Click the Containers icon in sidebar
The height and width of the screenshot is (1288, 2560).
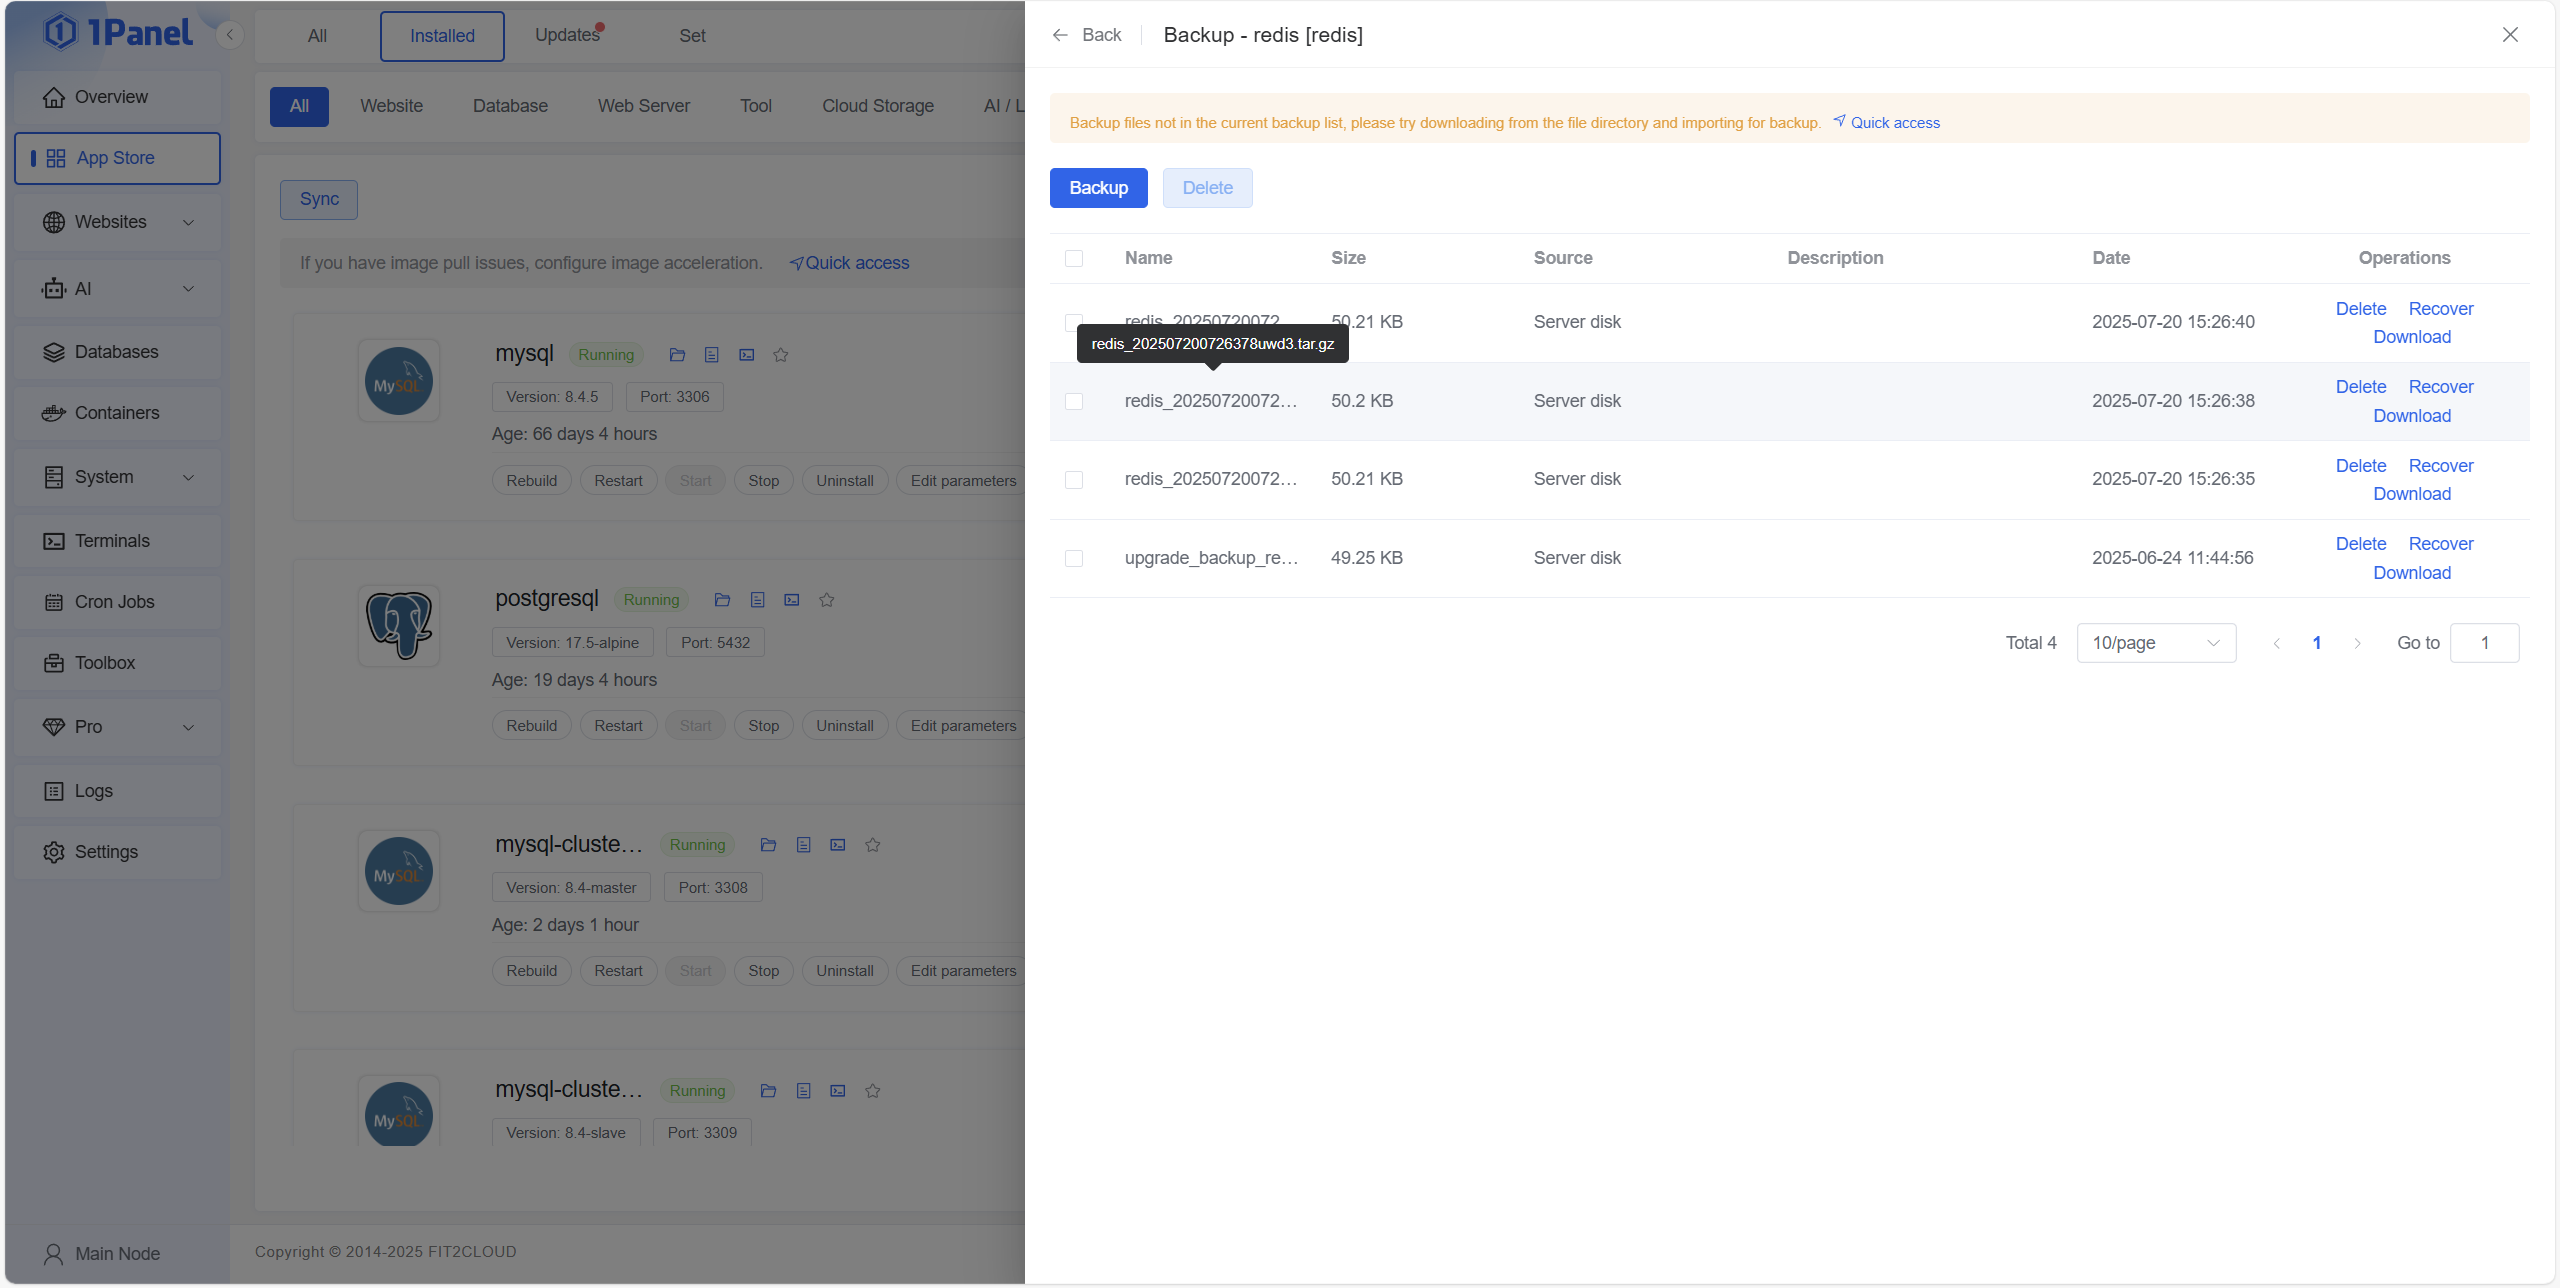tap(54, 413)
